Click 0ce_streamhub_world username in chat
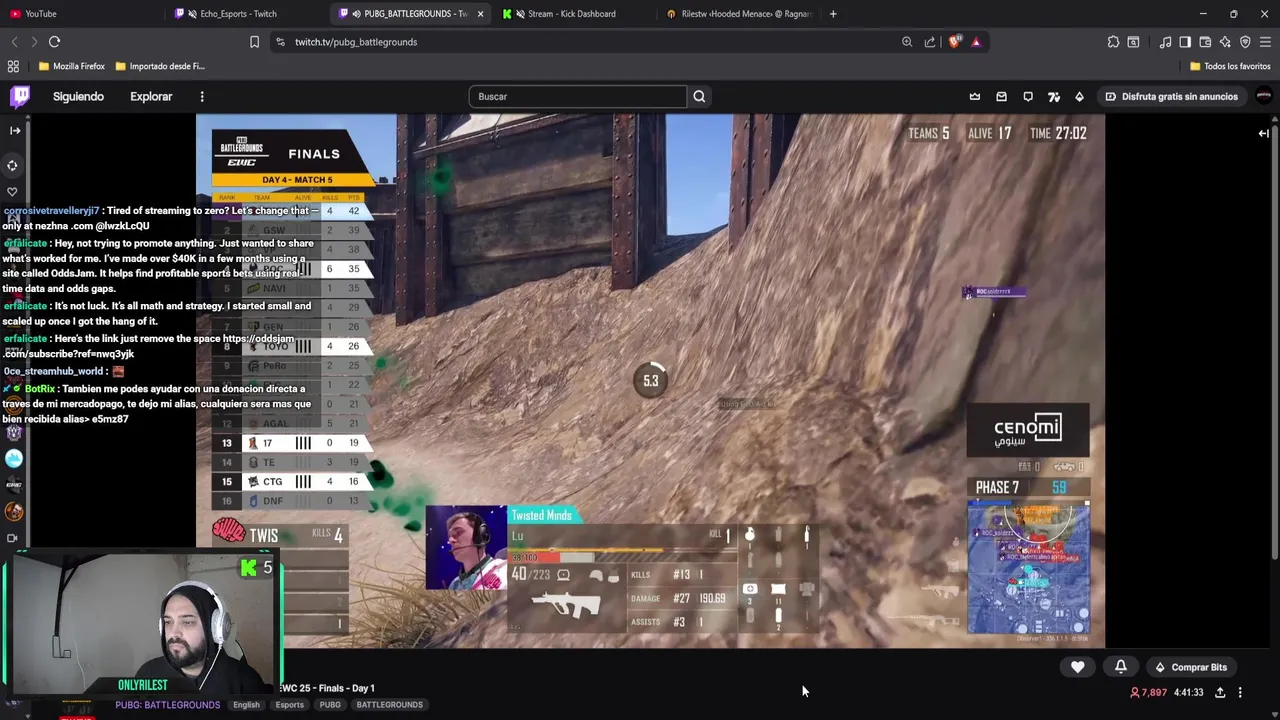 coord(53,371)
